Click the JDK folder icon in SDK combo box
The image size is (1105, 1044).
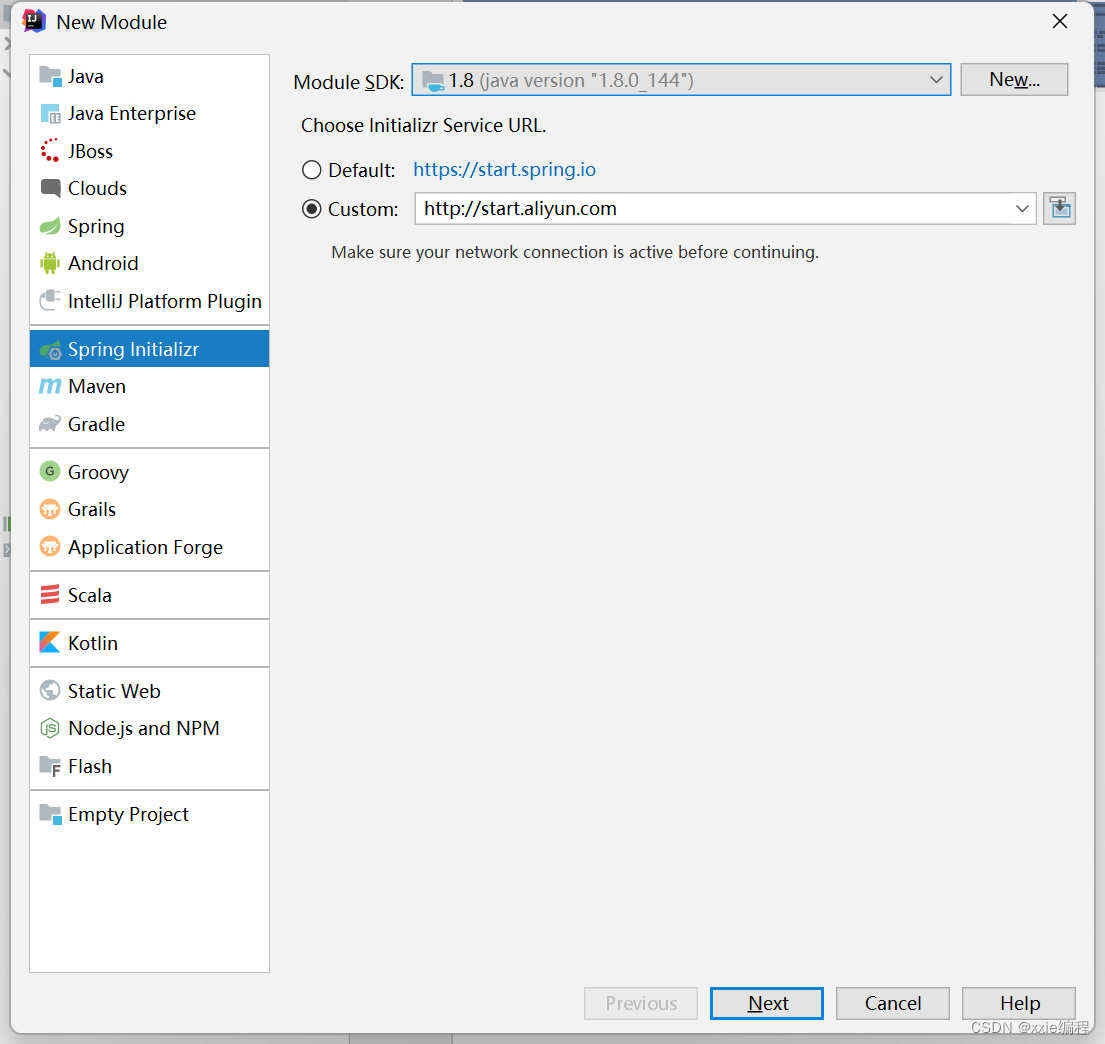tap(433, 80)
